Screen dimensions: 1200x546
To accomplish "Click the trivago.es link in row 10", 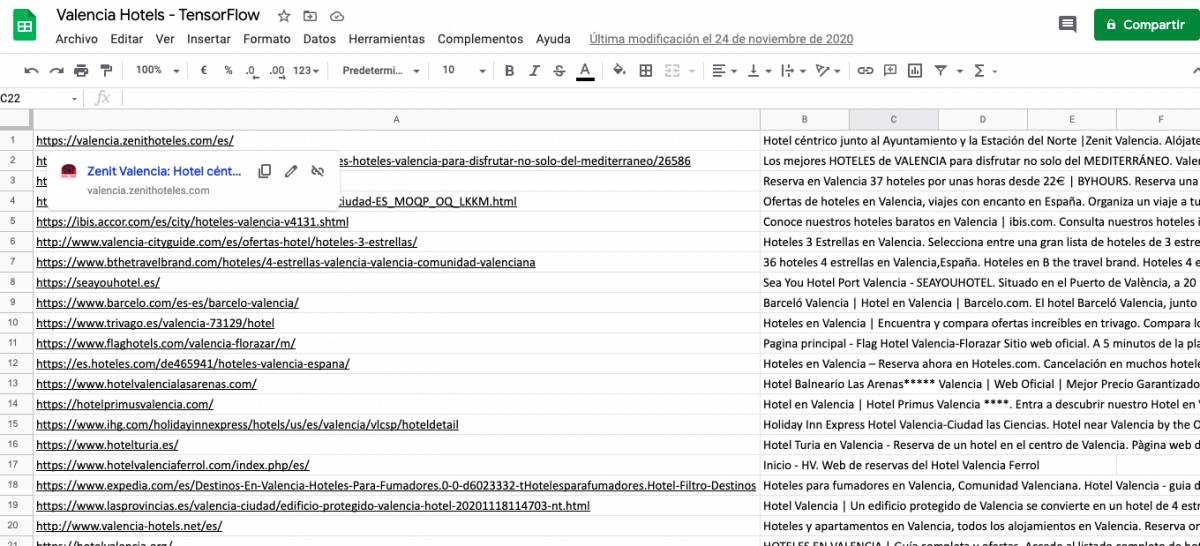I will [x=155, y=323].
